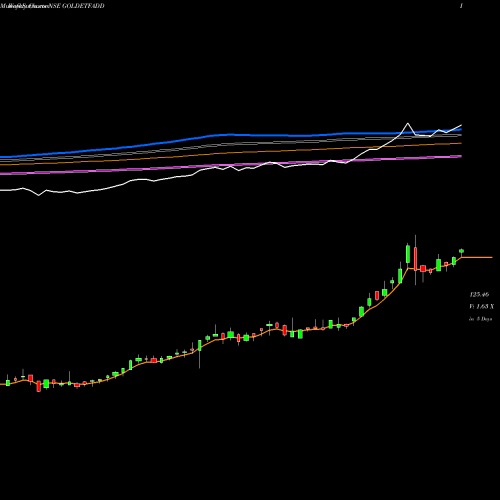The image size is (500, 500).
Task: Select the thick blue moving average line
Action: 230,135
